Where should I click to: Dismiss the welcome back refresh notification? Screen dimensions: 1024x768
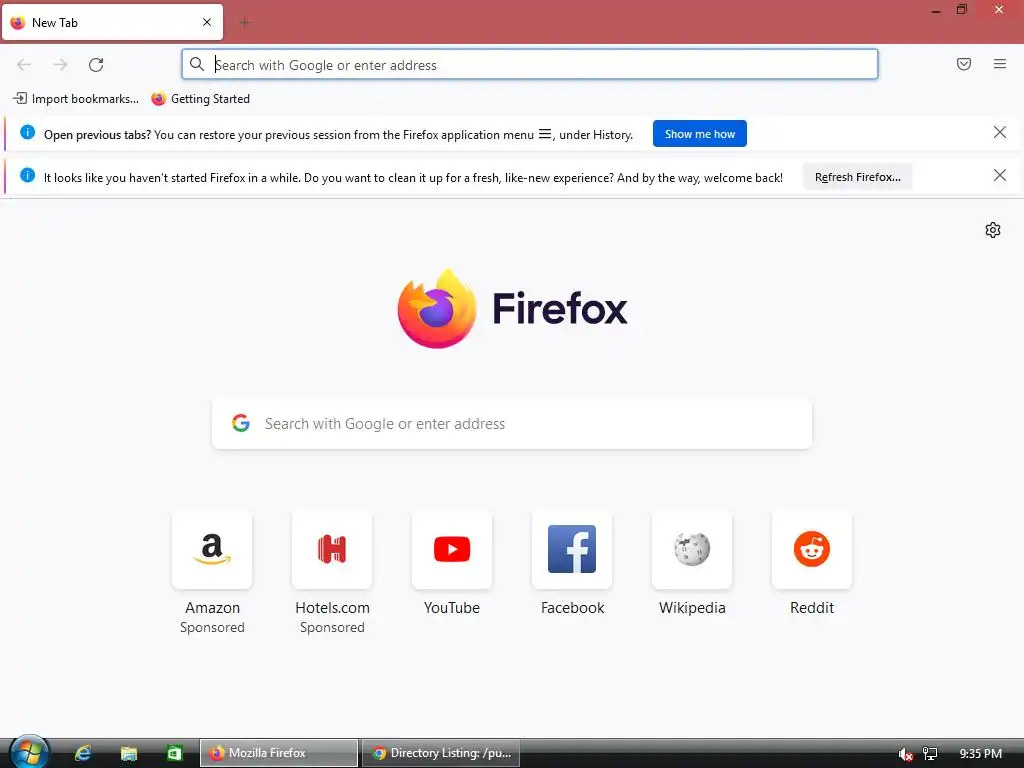(1000, 175)
